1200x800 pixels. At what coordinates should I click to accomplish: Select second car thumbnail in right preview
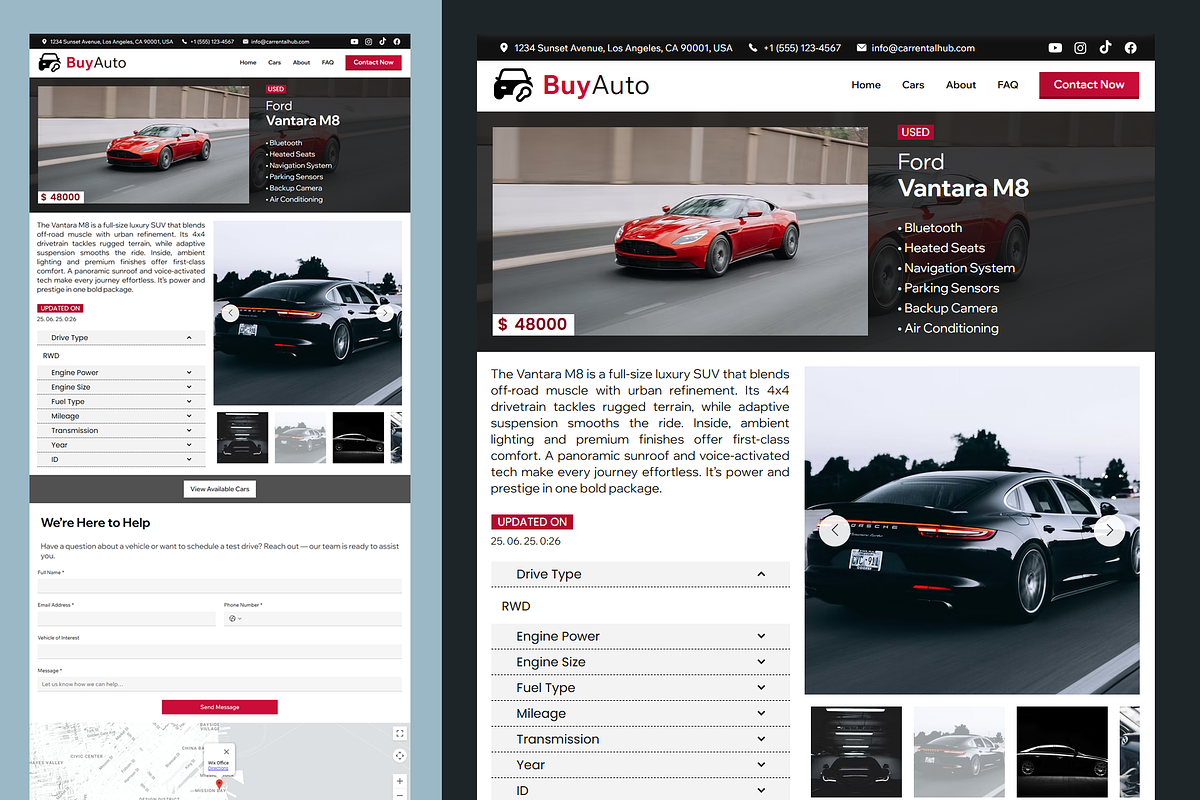click(x=959, y=752)
